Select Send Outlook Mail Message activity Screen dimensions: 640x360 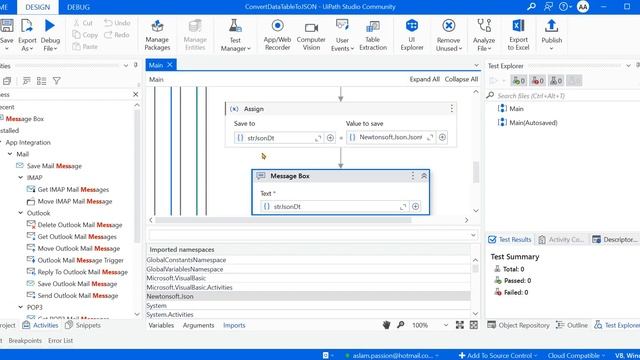coord(73,296)
